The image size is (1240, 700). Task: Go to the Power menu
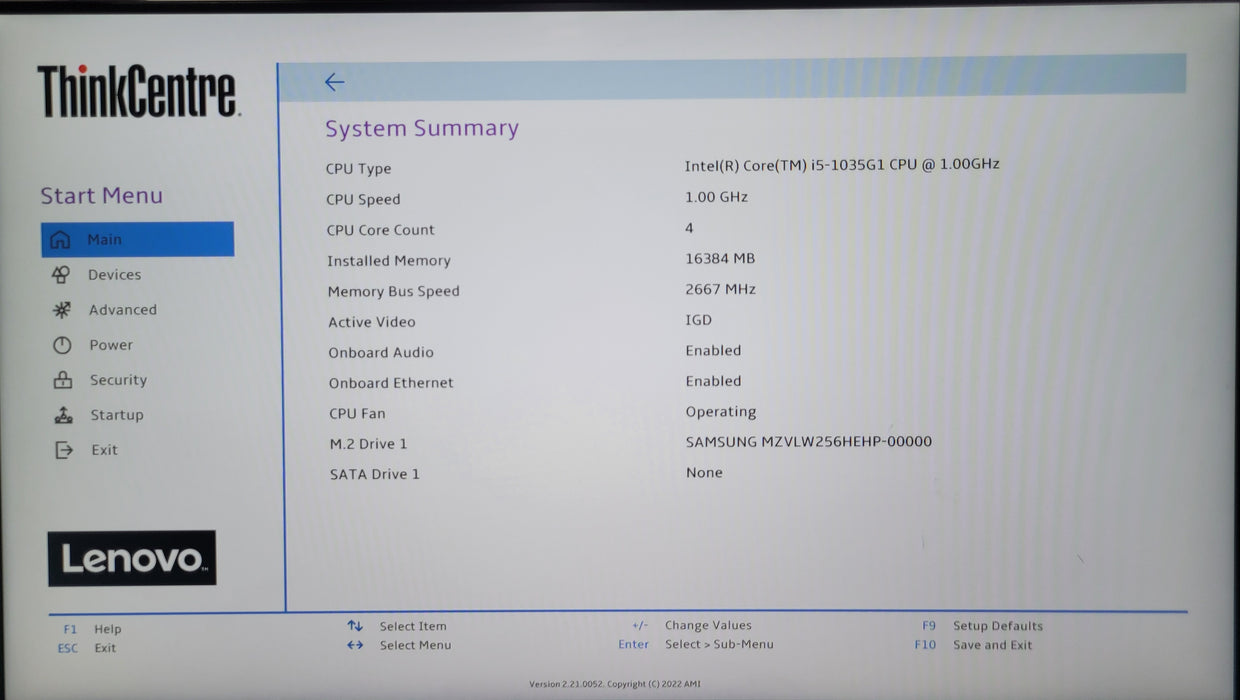tap(111, 345)
